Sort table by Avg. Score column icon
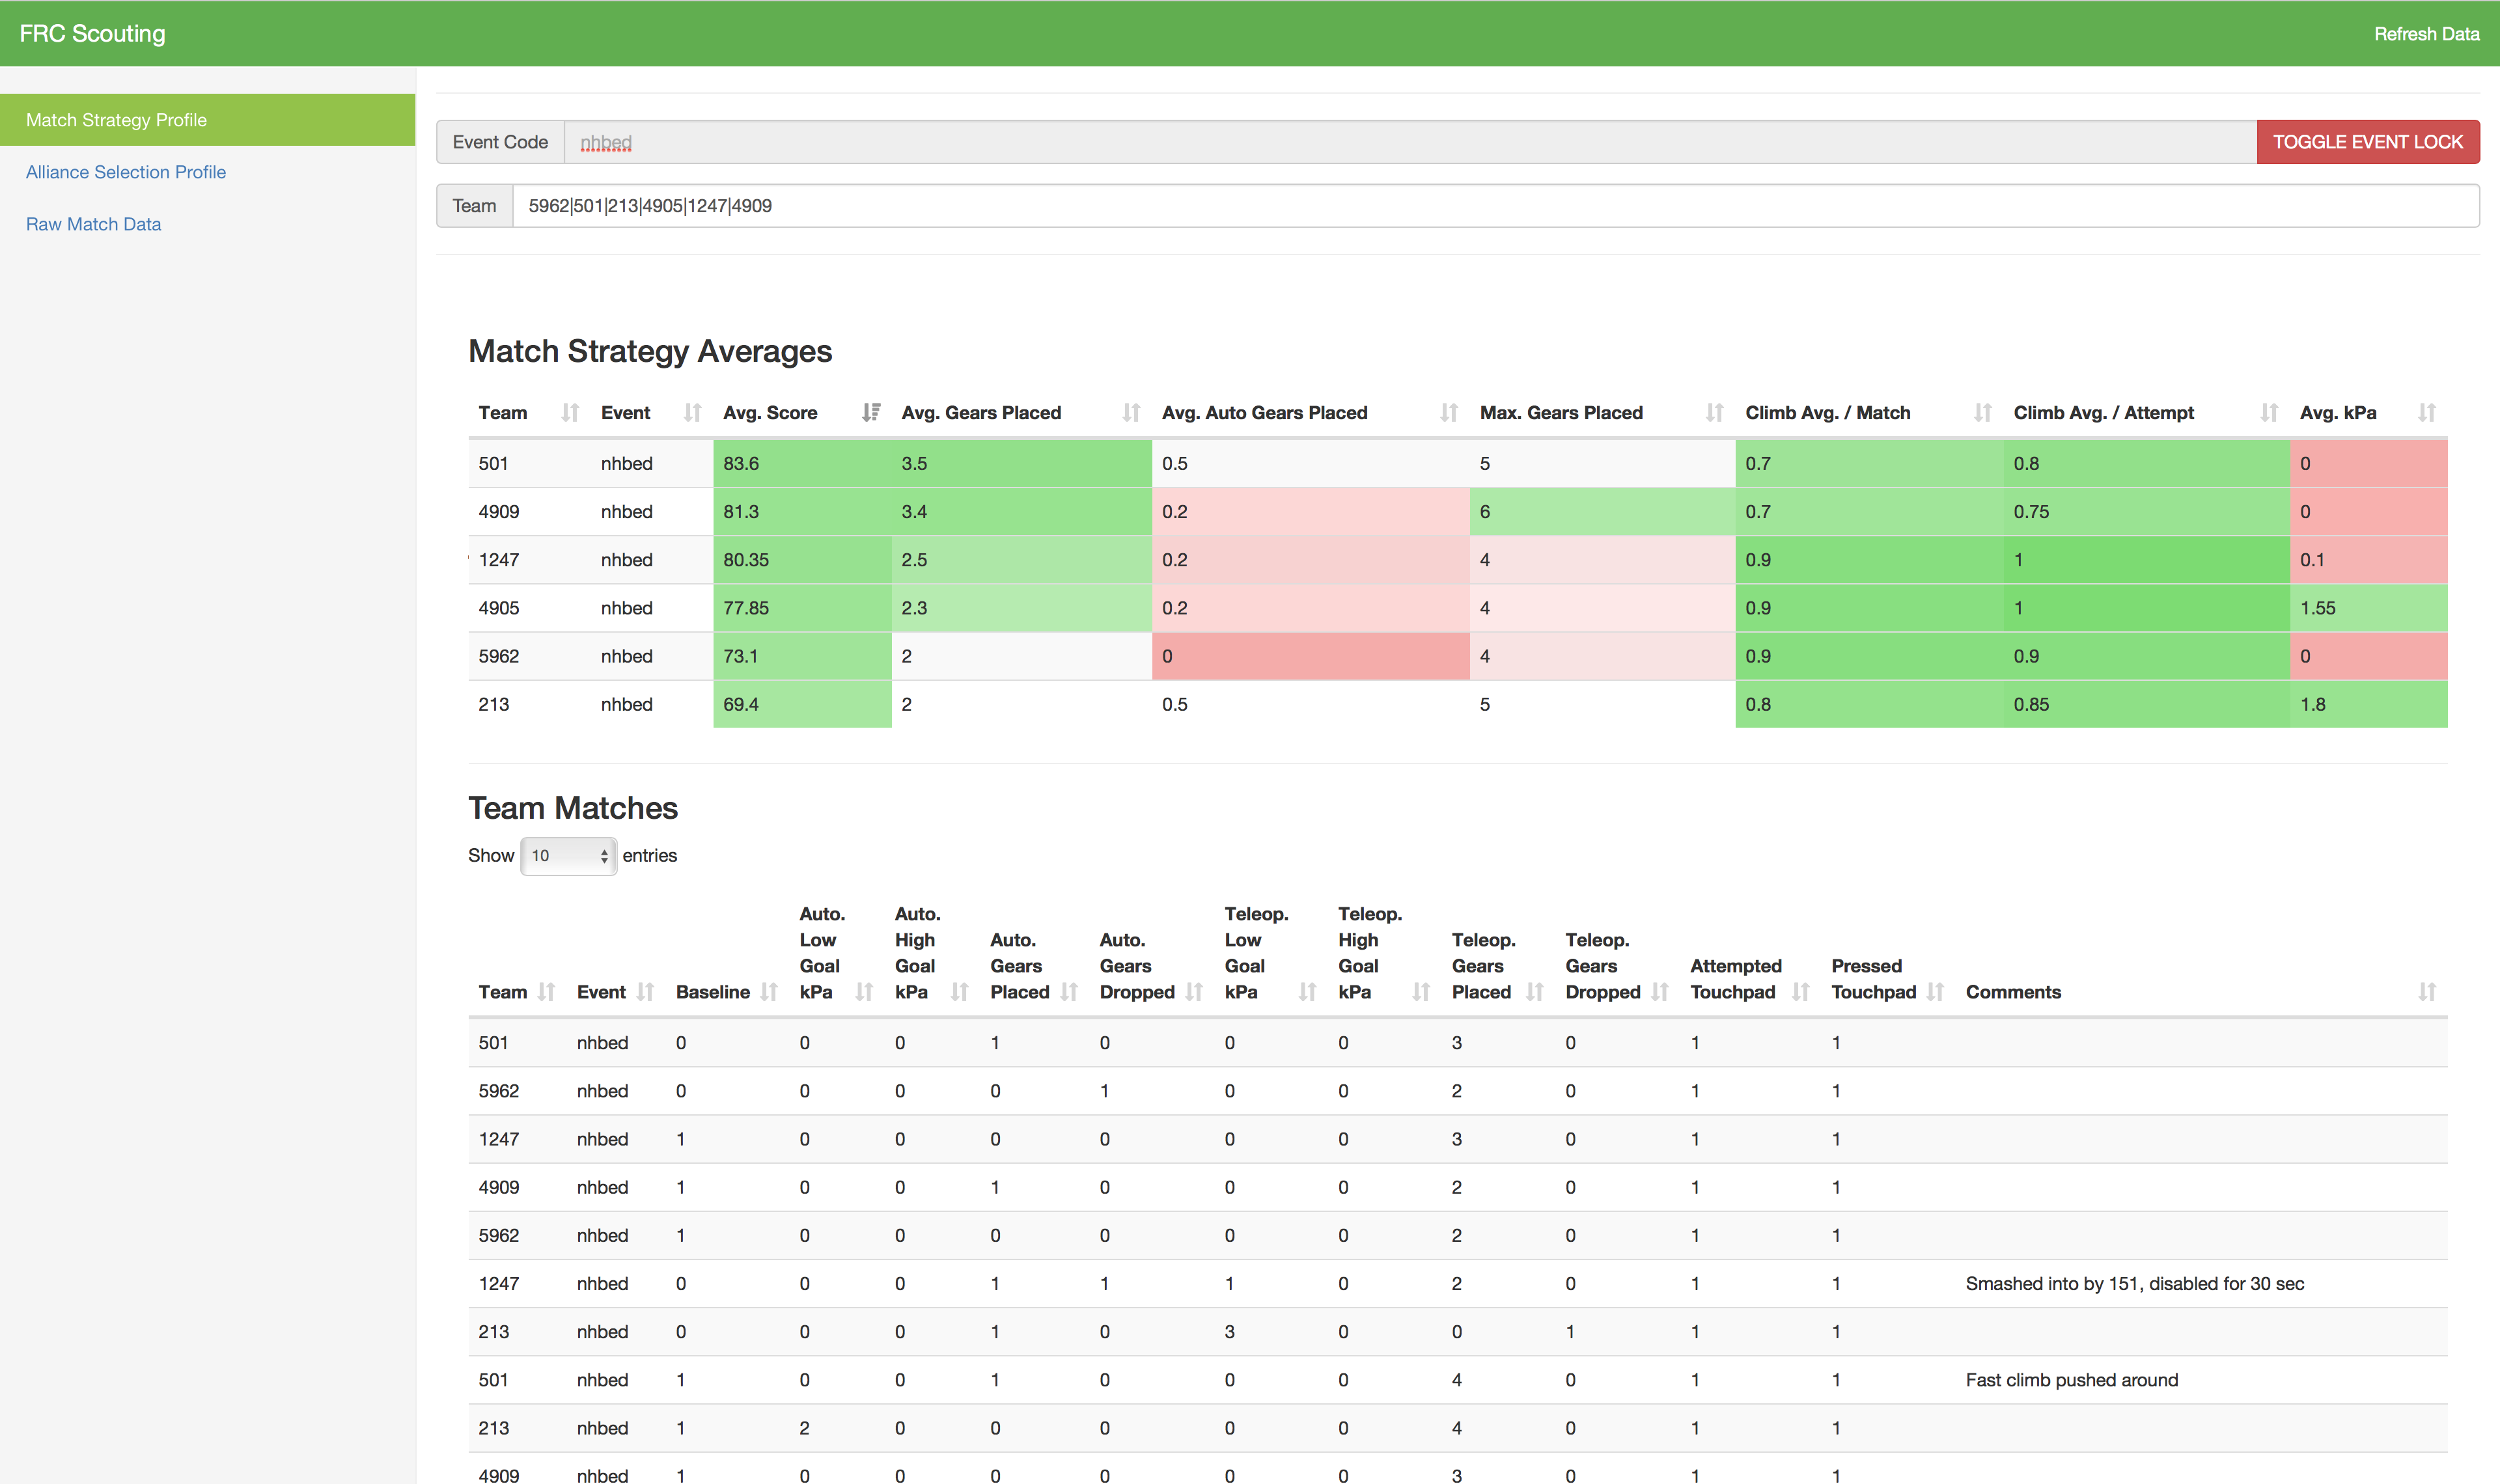The width and height of the screenshot is (2500, 1484). coord(871,412)
